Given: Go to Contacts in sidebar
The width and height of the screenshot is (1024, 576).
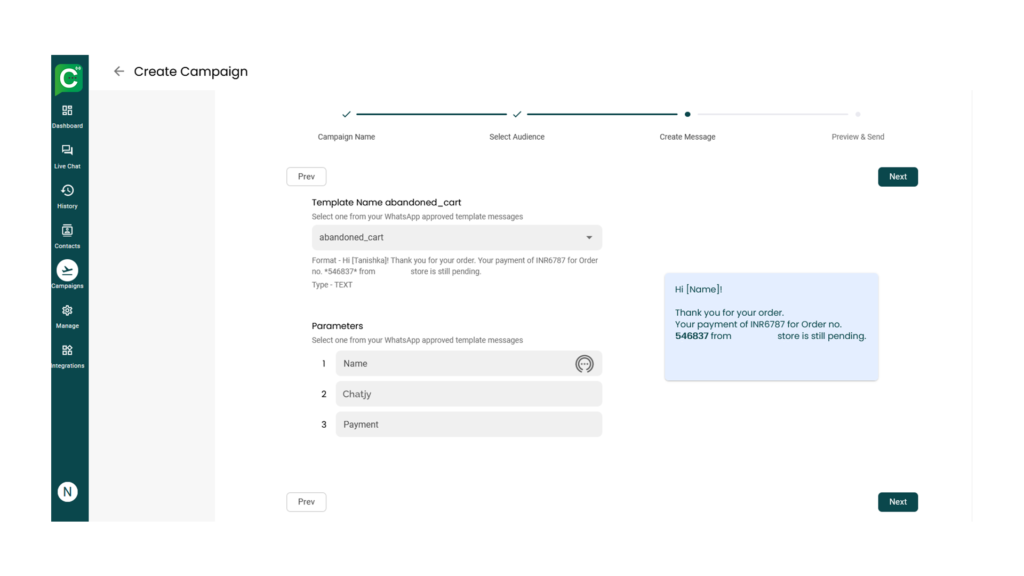Looking at the screenshot, I should tap(67, 231).
